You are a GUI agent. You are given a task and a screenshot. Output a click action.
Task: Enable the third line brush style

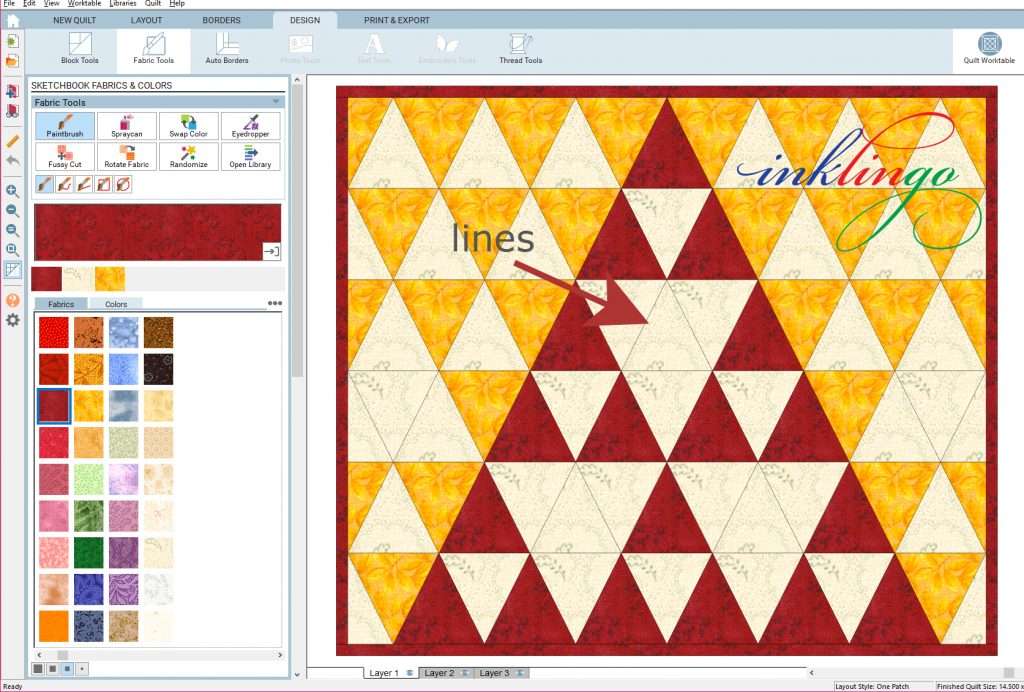click(84, 185)
